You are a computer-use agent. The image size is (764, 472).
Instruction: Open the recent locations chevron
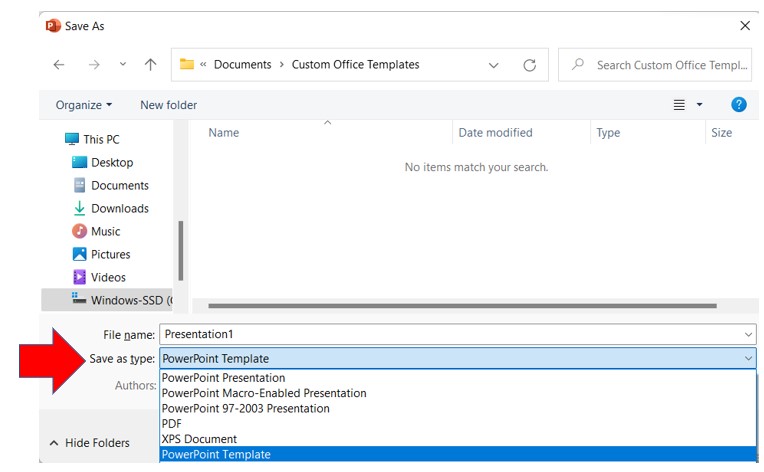(x=123, y=64)
